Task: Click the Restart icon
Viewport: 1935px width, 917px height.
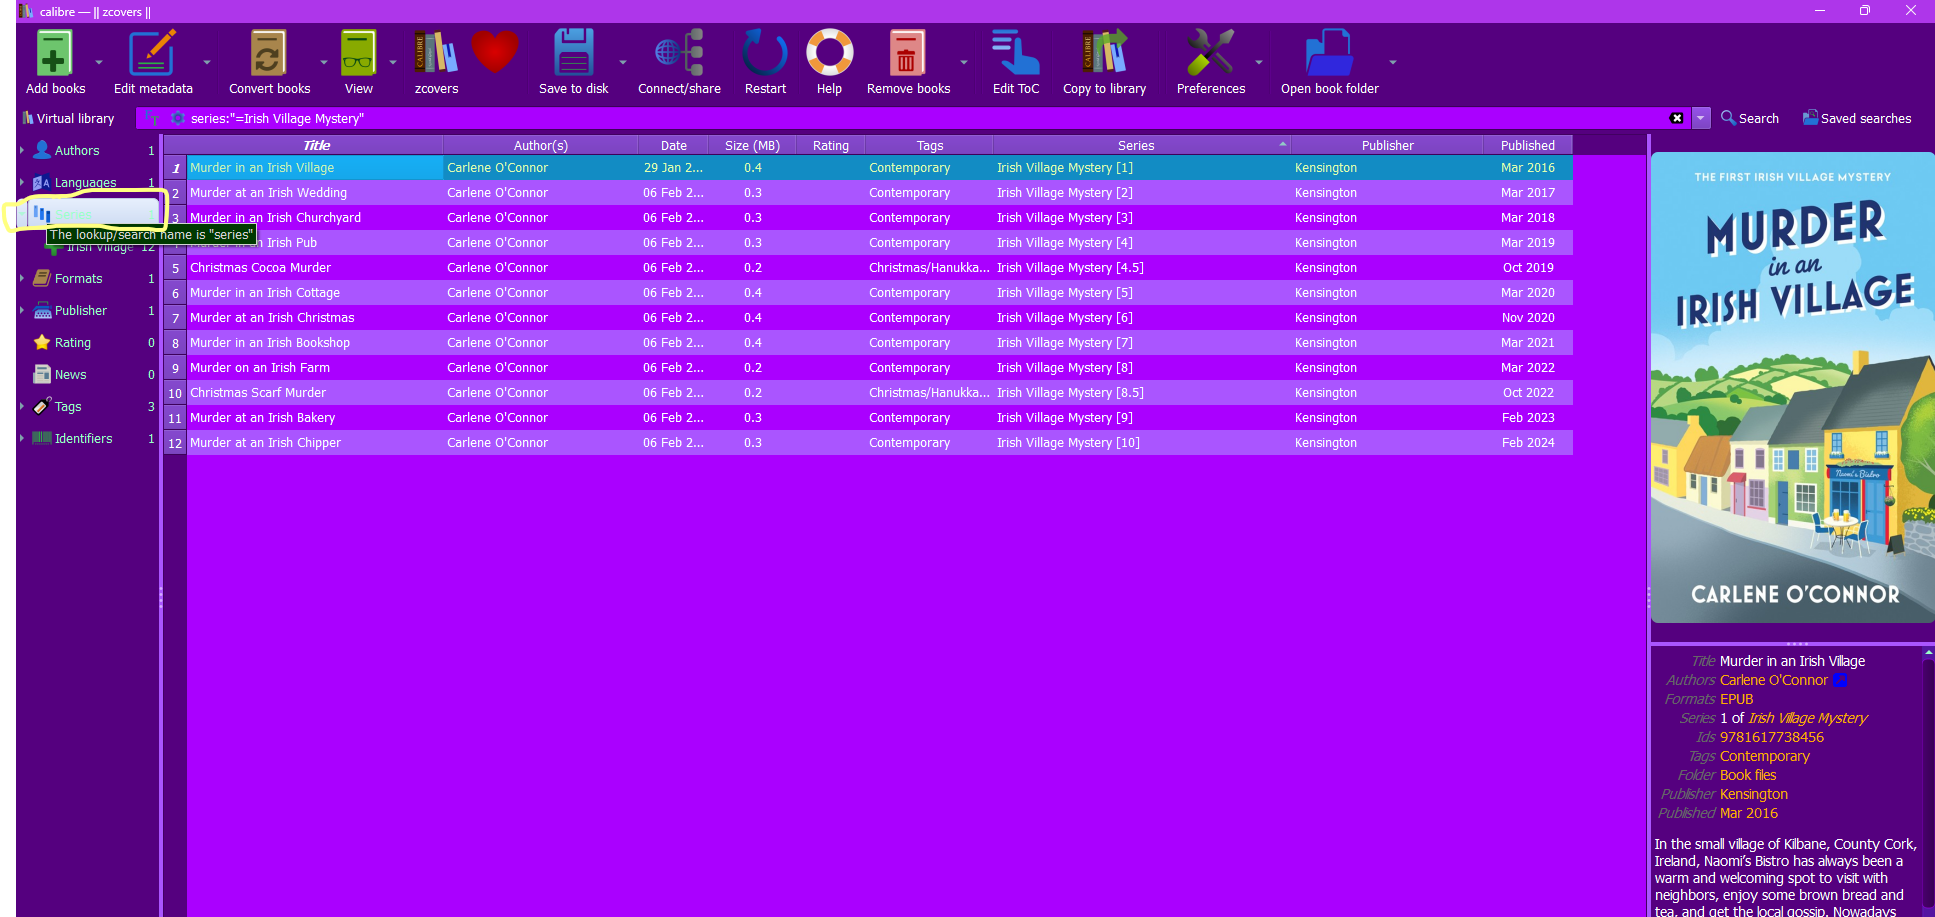Action: (765, 53)
